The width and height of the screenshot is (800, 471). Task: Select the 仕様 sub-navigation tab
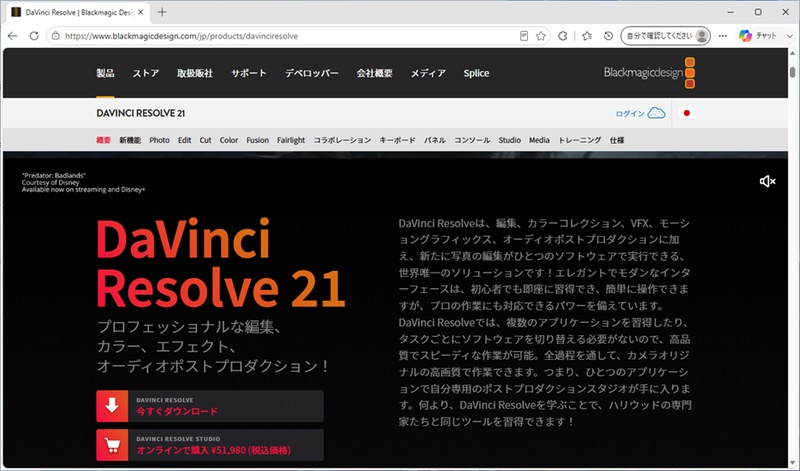[x=617, y=140]
